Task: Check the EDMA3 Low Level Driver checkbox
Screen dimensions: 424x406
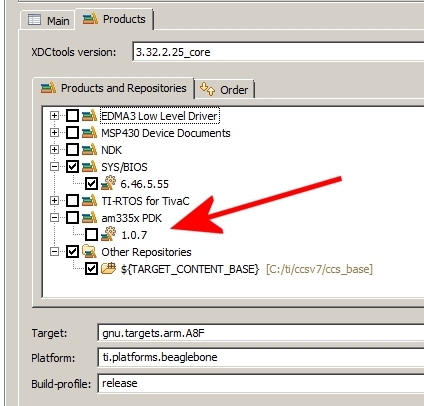Action: coord(72,116)
